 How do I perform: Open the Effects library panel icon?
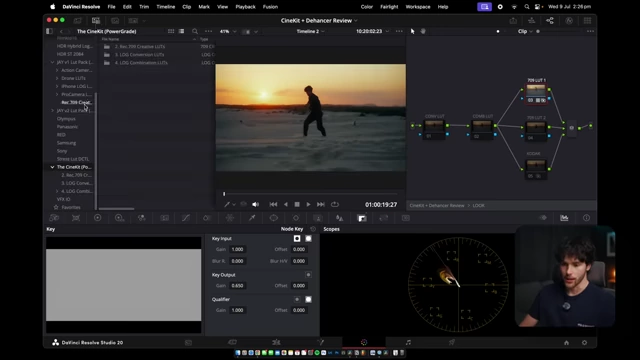point(569,20)
